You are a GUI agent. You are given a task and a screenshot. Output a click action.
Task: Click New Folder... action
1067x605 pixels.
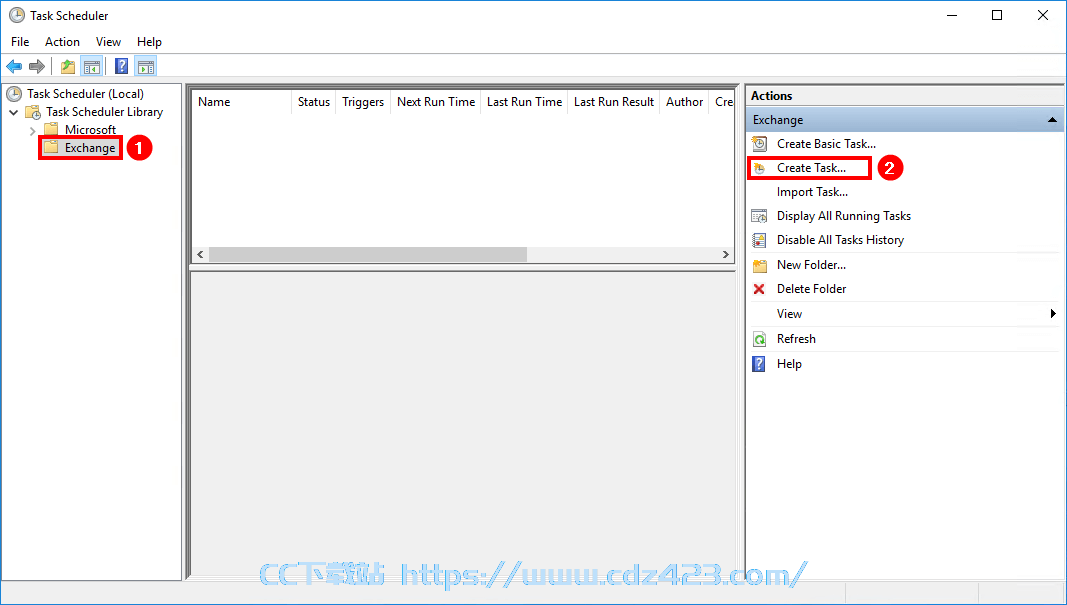pyautogui.click(x=811, y=265)
